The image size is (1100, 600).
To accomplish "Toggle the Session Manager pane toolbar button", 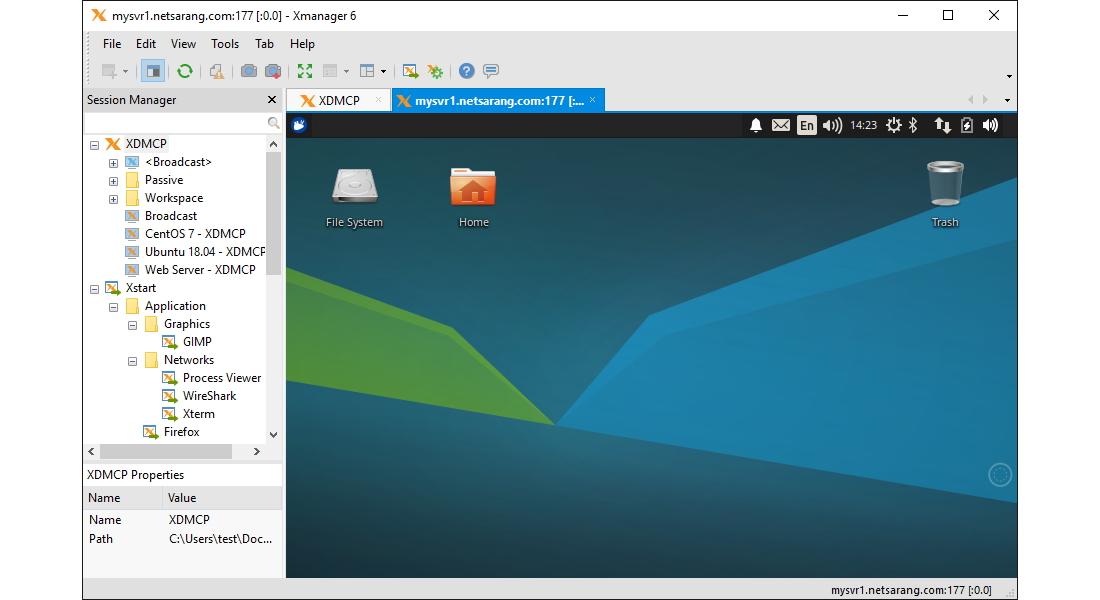I will coord(152,71).
